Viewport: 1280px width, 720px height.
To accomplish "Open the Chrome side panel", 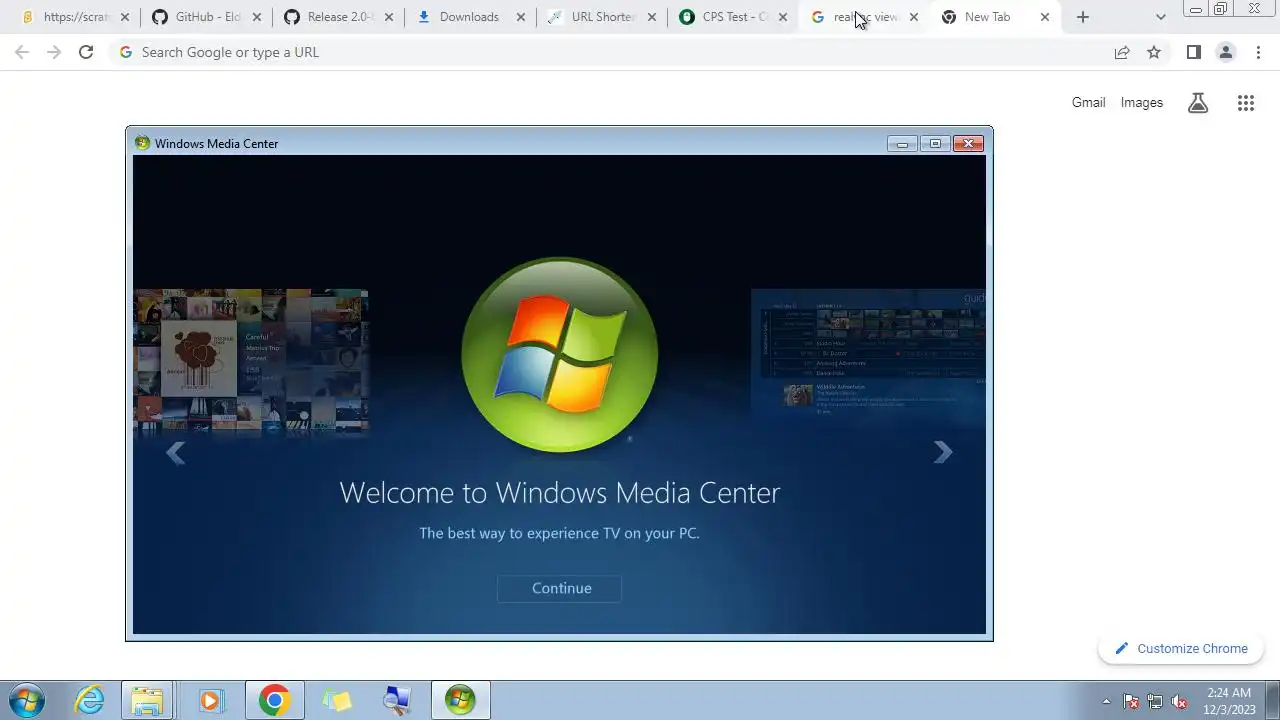I will click(1194, 52).
